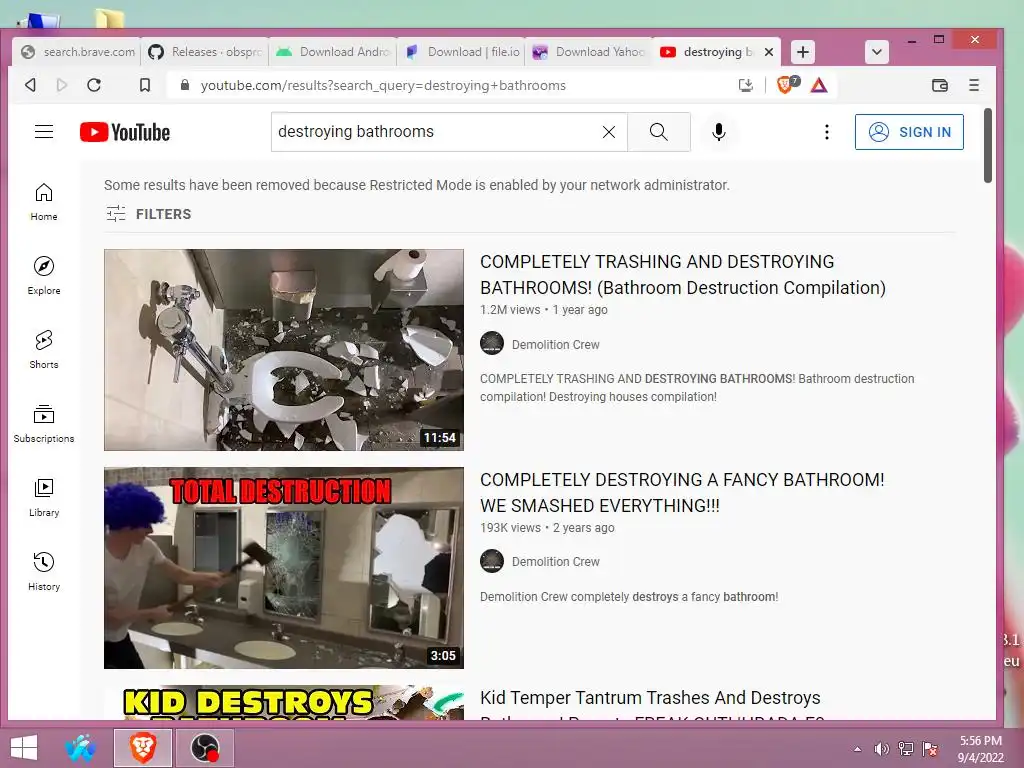Start voice search with microphone icon
Viewport: 1024px width, 768px height.
(718, 132)
